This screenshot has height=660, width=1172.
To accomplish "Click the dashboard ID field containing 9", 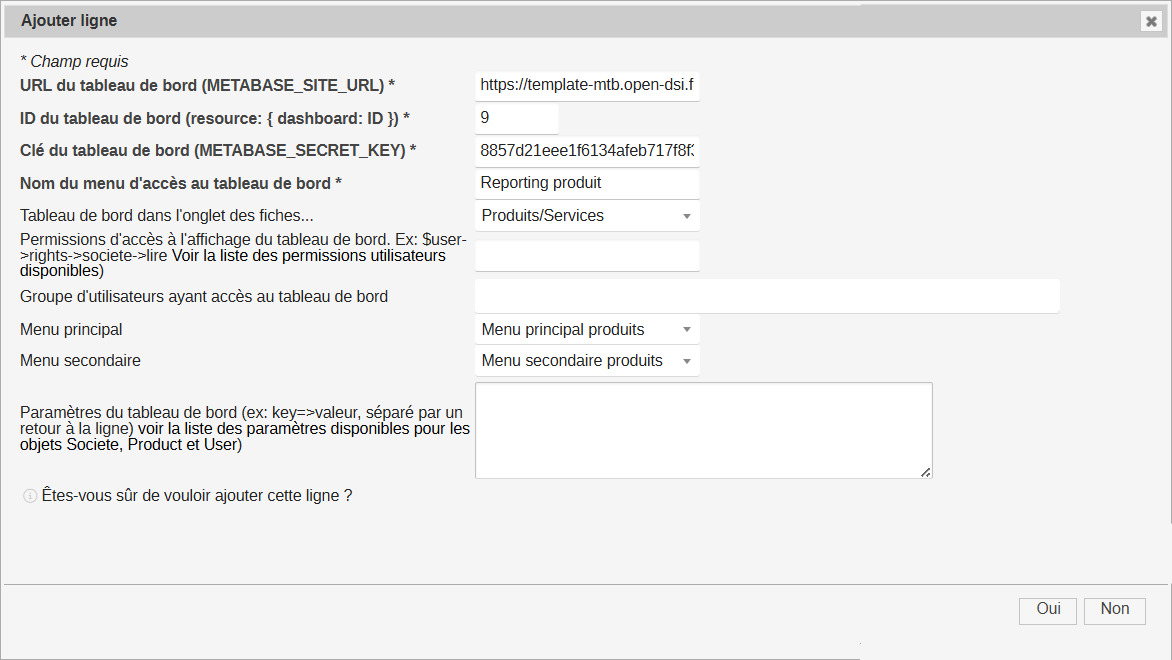I will click(x=516, y=118).
